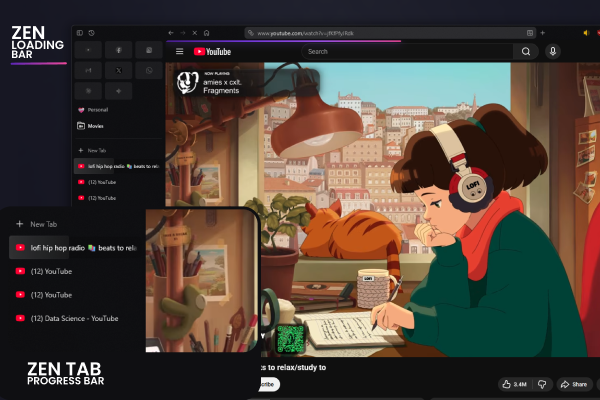Screen dimensions: 600x400
Task: Start voice search with the microphone
Action: click(553, 51)
